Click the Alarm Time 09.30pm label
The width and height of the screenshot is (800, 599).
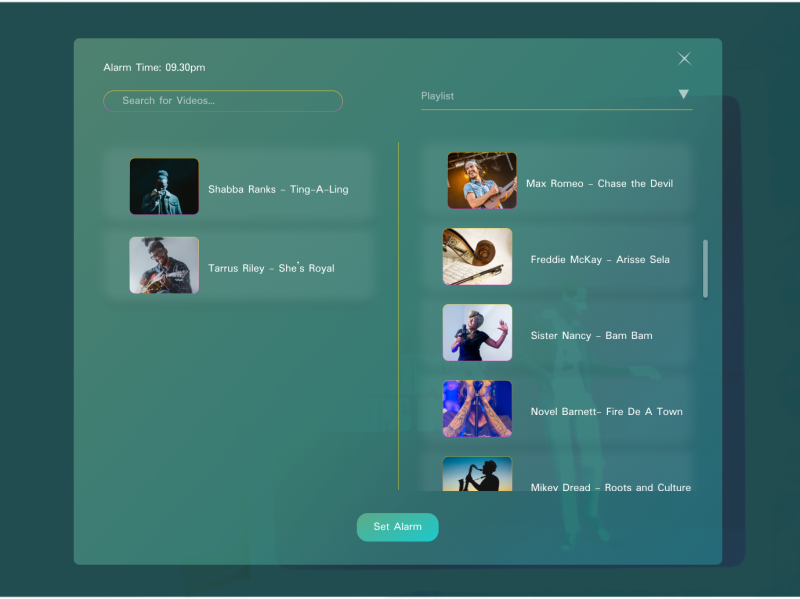point(152,67)
